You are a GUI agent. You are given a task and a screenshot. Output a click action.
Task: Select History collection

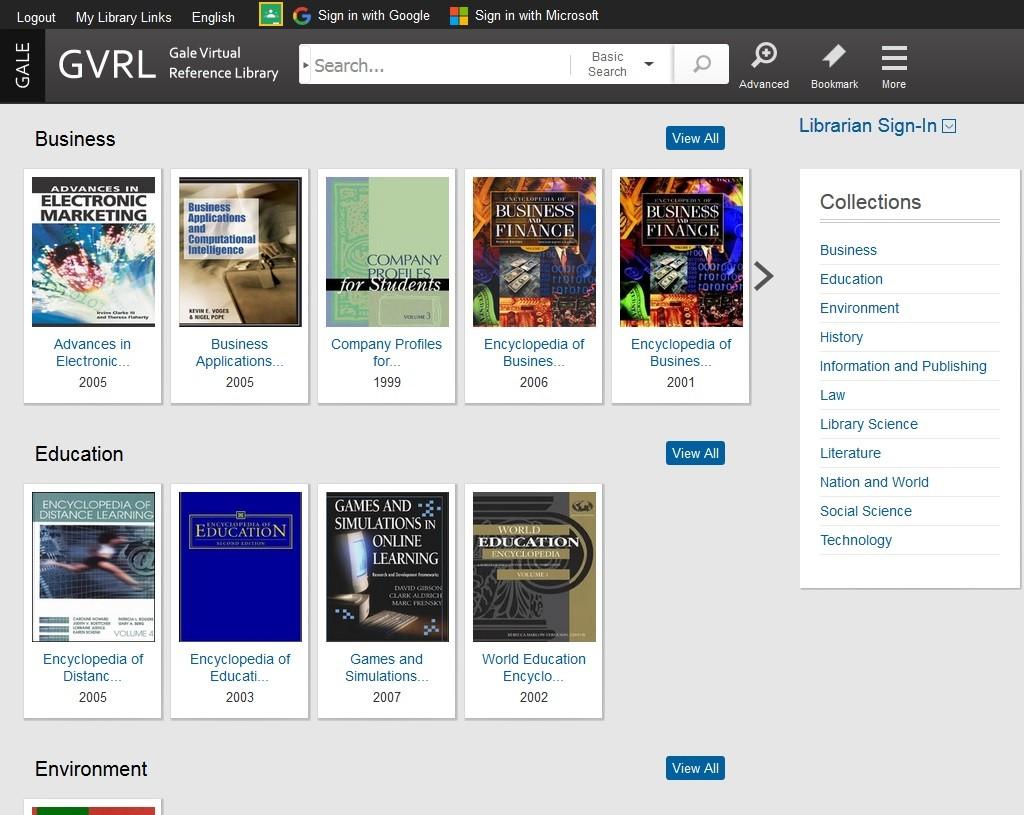(x=841, y=337)
